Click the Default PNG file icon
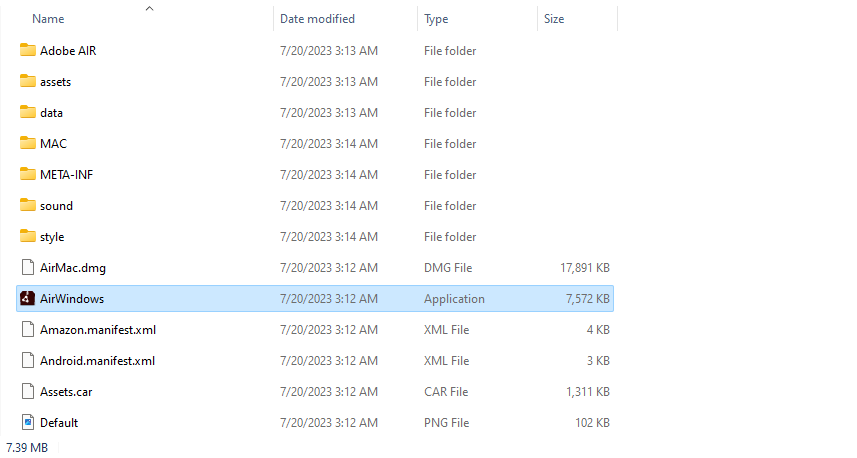The image size is (857, 458). pyautogui.click(x=27, y=423)
